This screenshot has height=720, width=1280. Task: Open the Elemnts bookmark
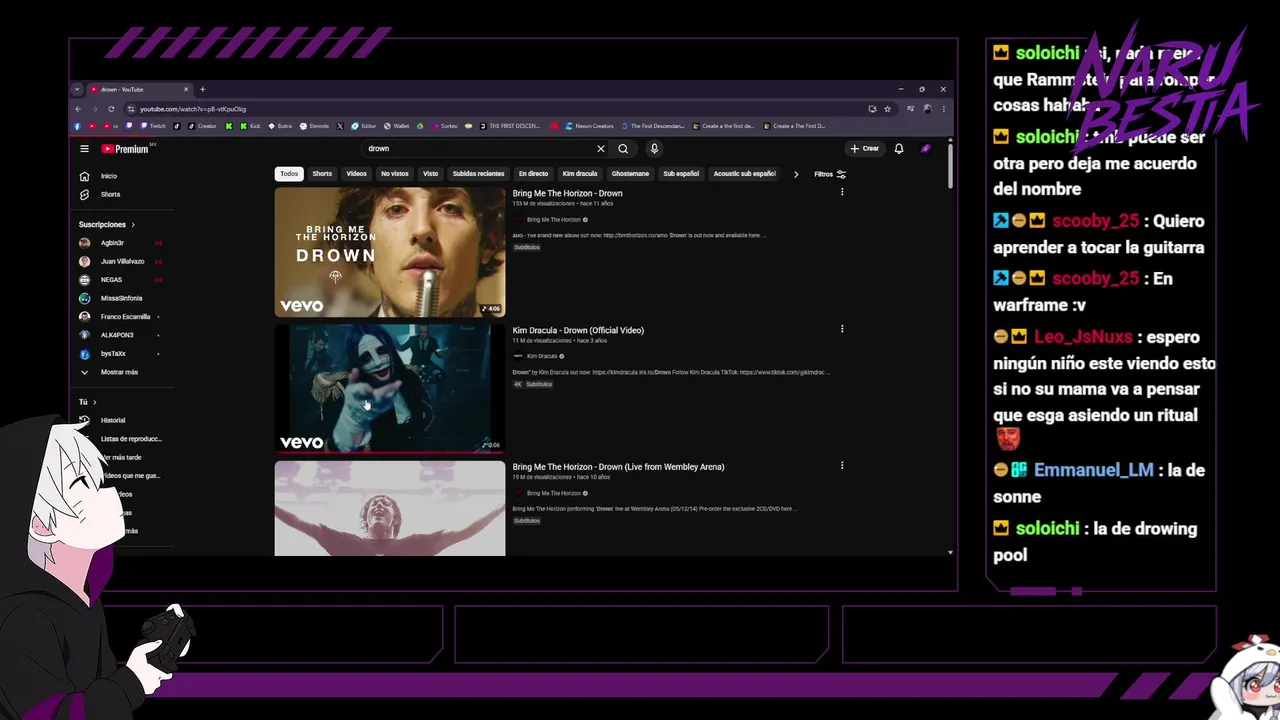[x=315, y=126]
